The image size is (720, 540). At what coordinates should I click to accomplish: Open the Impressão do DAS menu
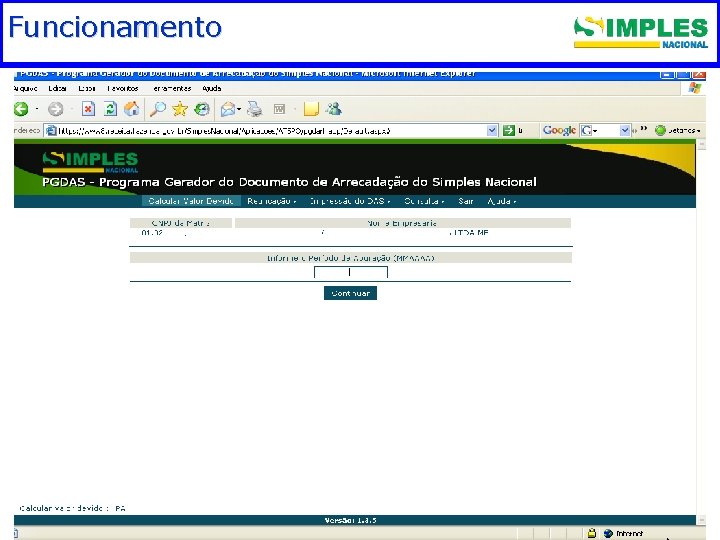[x=349, y=201]
